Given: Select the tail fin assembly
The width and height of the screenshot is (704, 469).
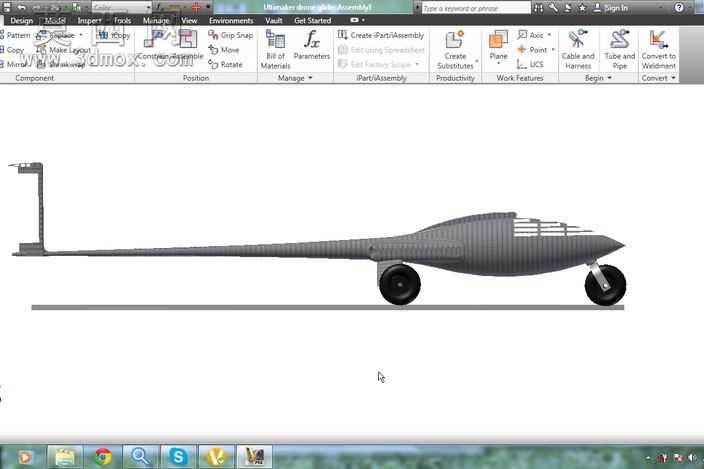Looking at the screenshot, I should point(30,209).
